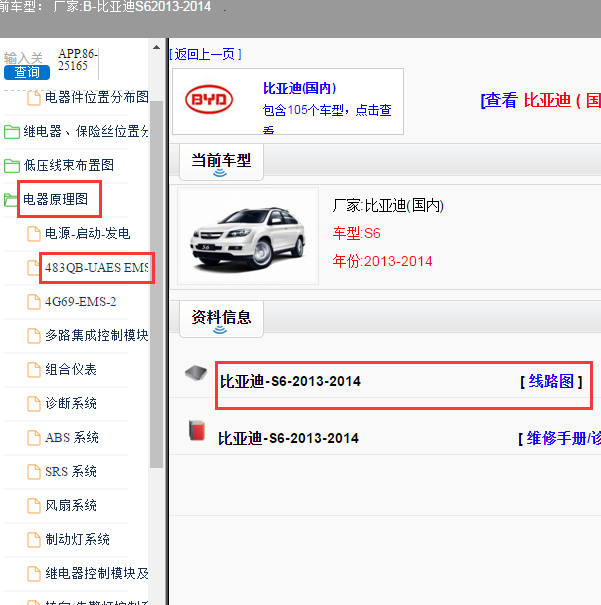Select the 当前车型 tab
601x605 pixels.
coord(221,162)
